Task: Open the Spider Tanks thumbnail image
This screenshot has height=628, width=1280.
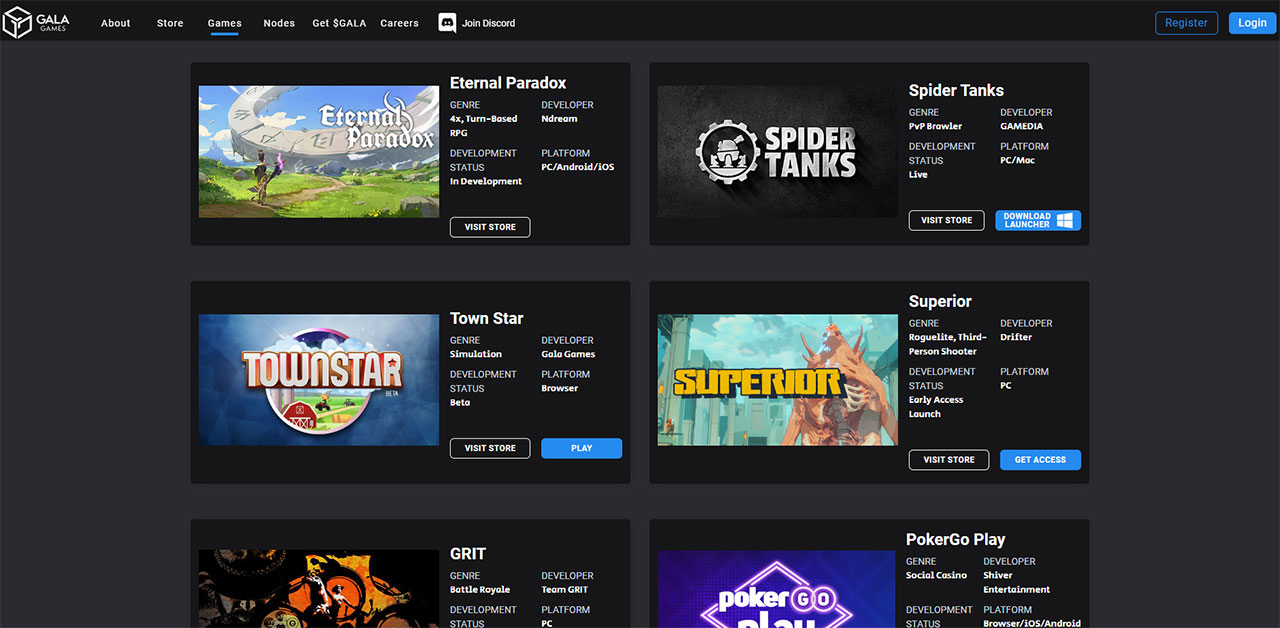Action: 777,151
